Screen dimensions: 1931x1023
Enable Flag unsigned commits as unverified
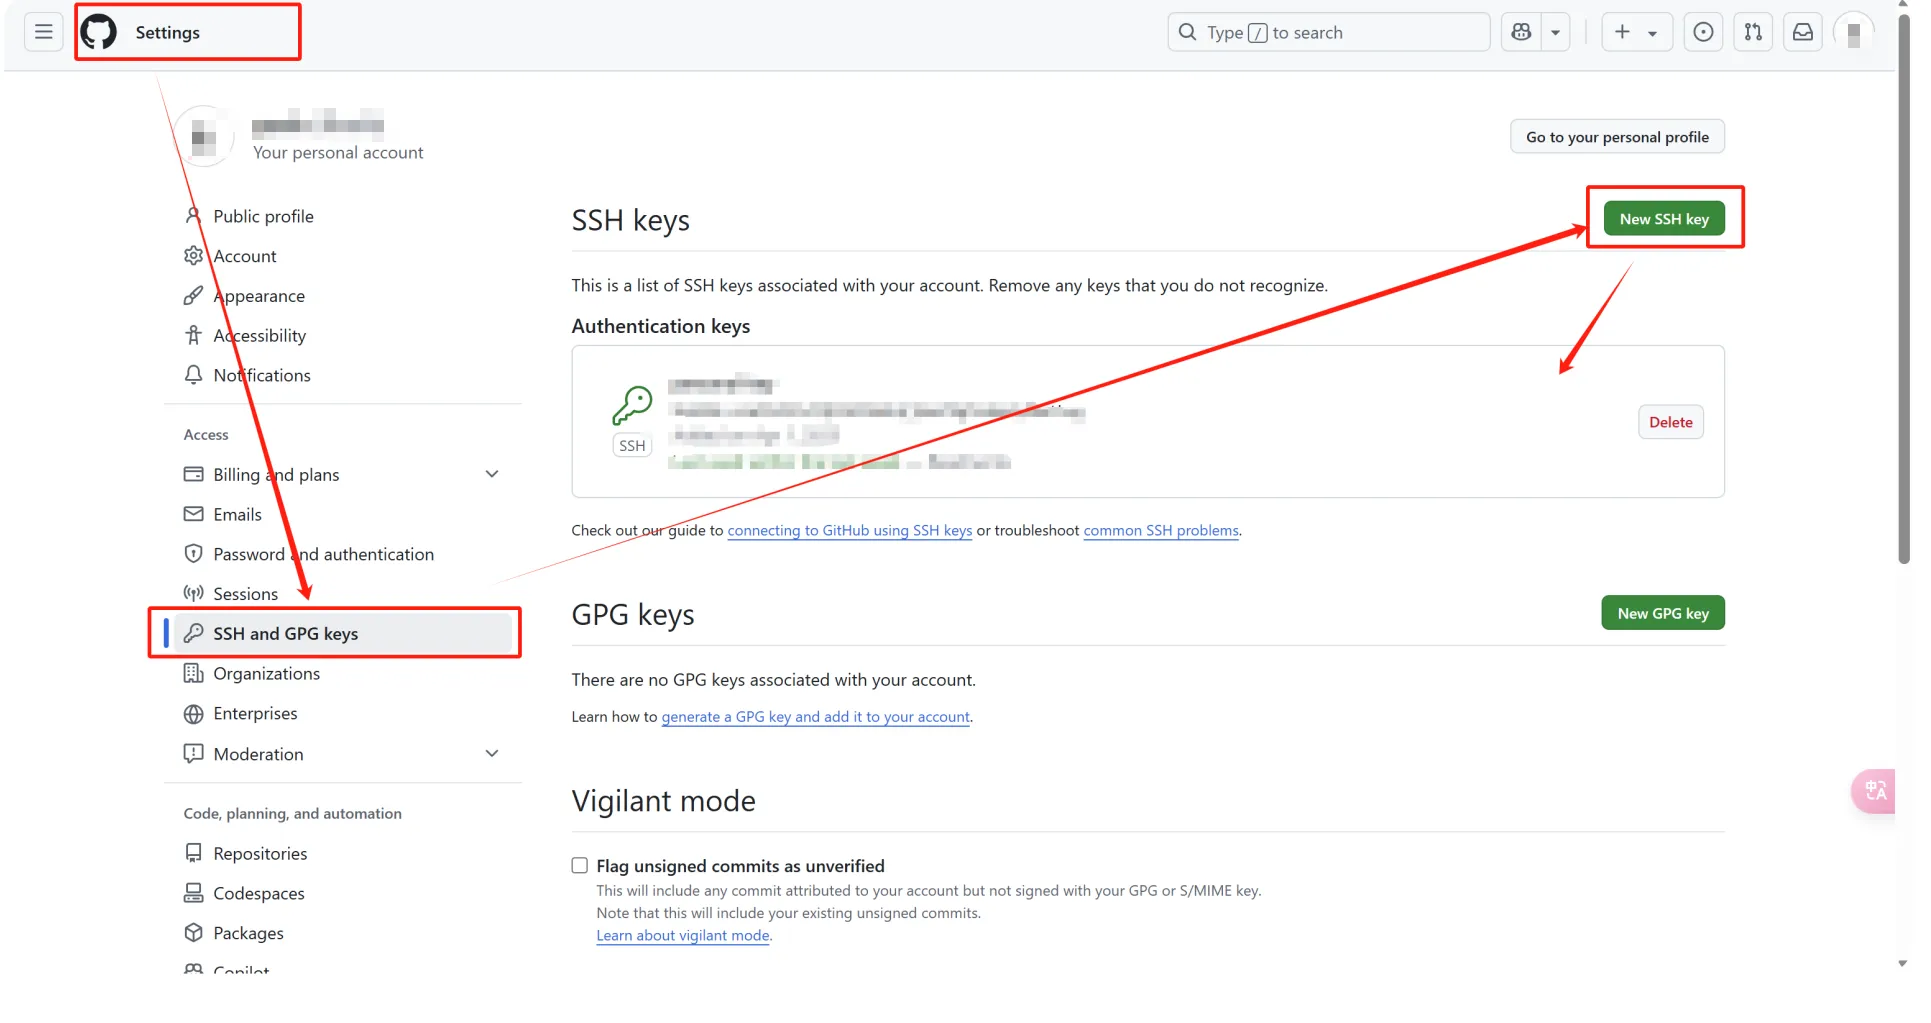[x=579, y=865]
